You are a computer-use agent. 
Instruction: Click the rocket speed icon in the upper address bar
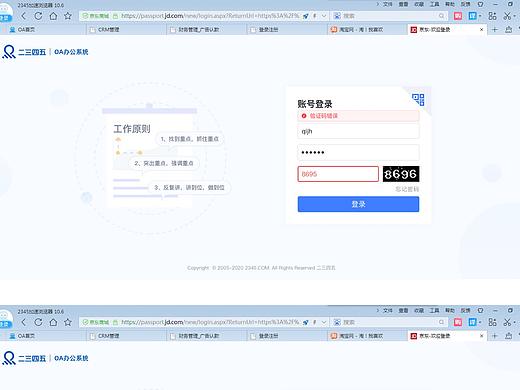[305, 16]
